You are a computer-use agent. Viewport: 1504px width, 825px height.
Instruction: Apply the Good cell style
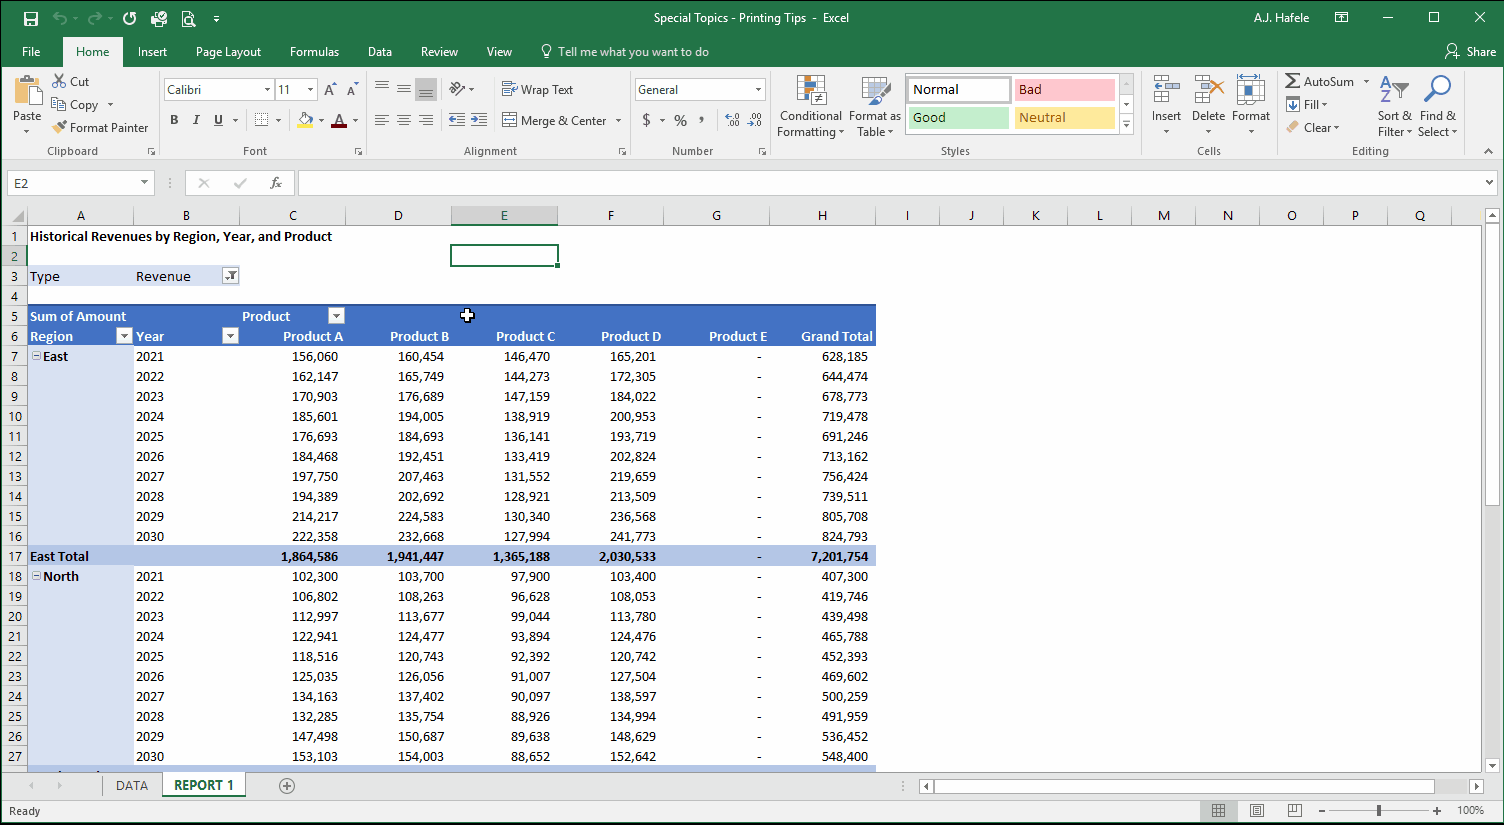click(958, 118)
